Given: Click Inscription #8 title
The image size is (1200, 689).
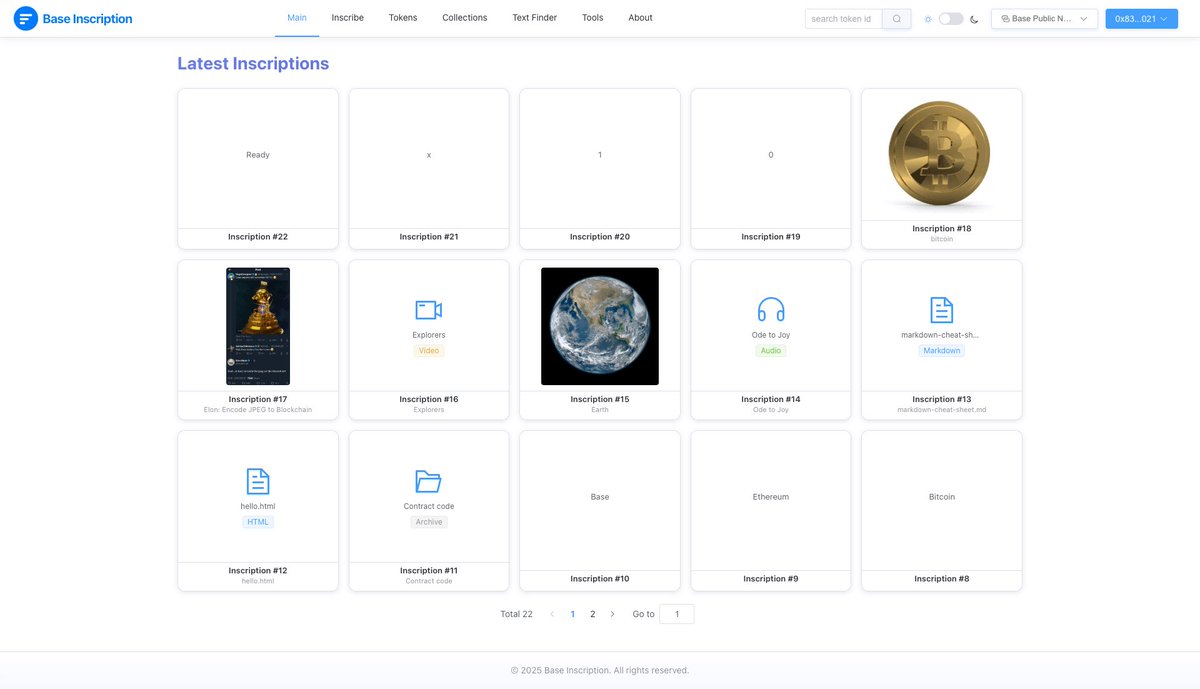Looking at the screenshot, I should (x=942, y=579).
